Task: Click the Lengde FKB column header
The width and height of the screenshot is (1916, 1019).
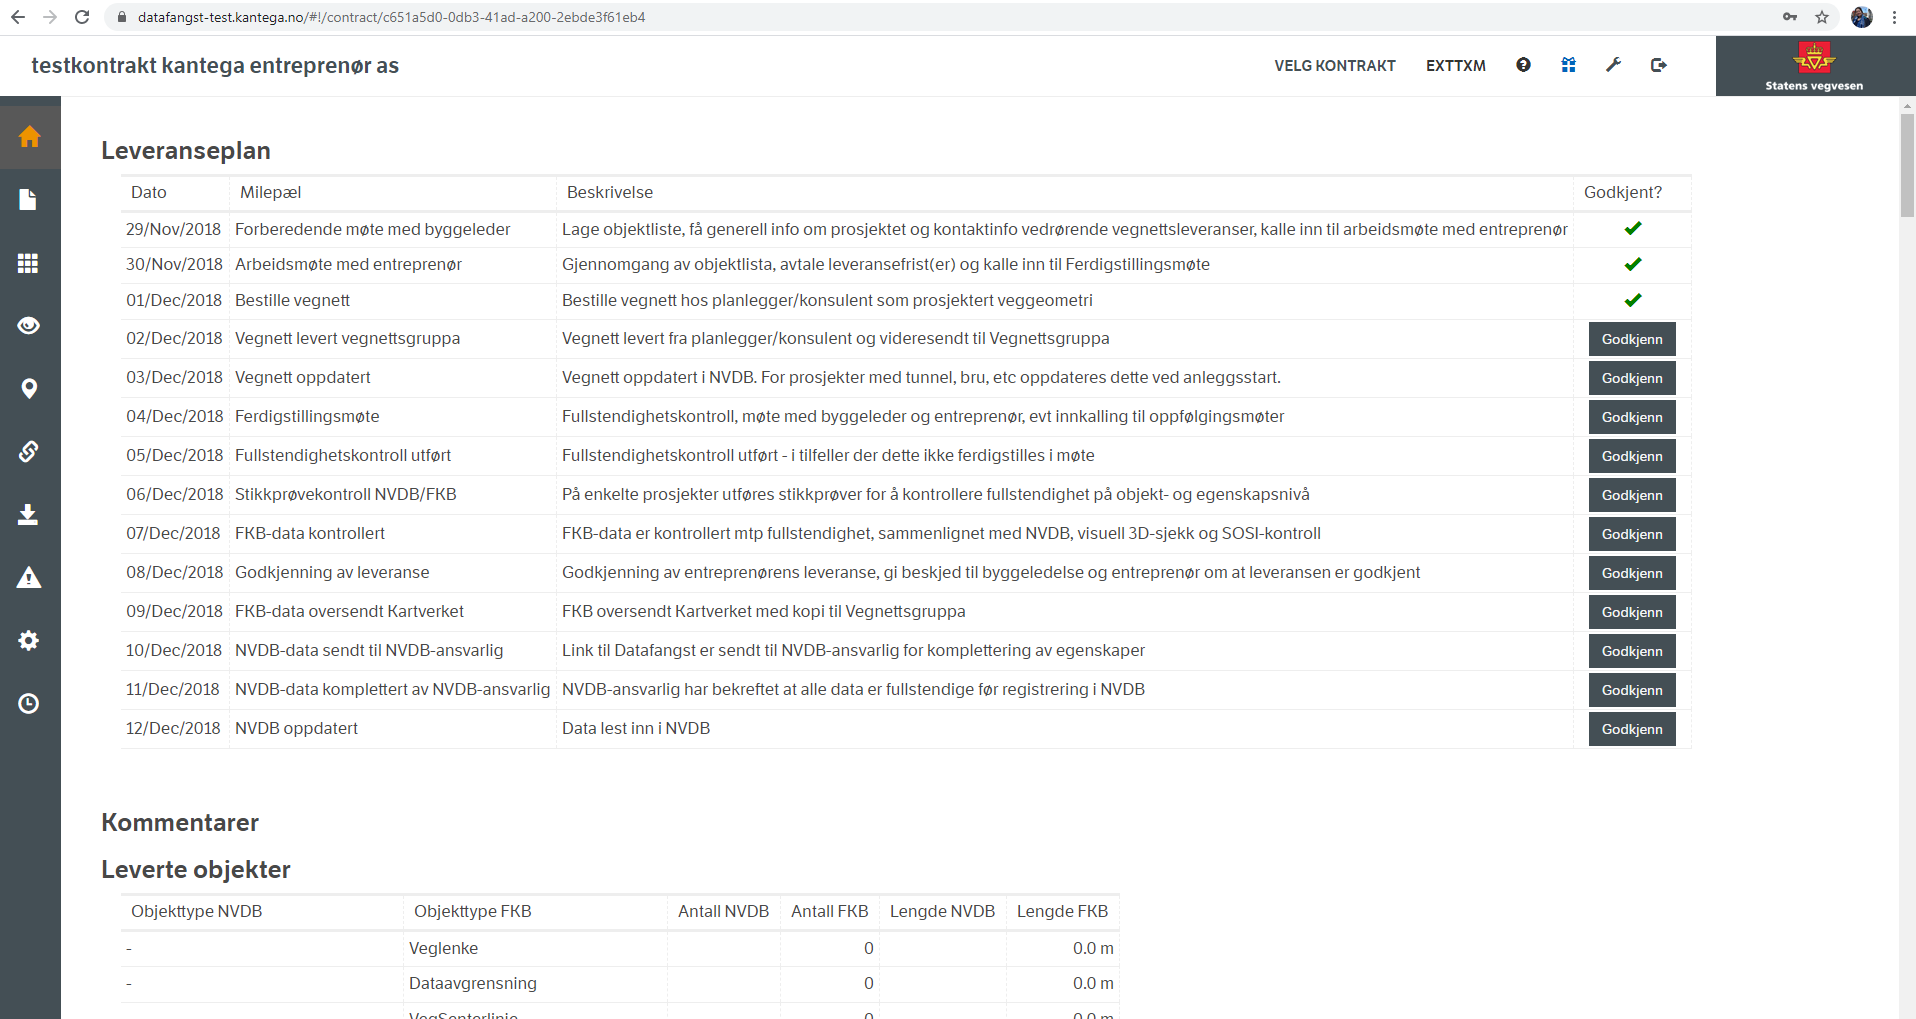Action: 1062,911
